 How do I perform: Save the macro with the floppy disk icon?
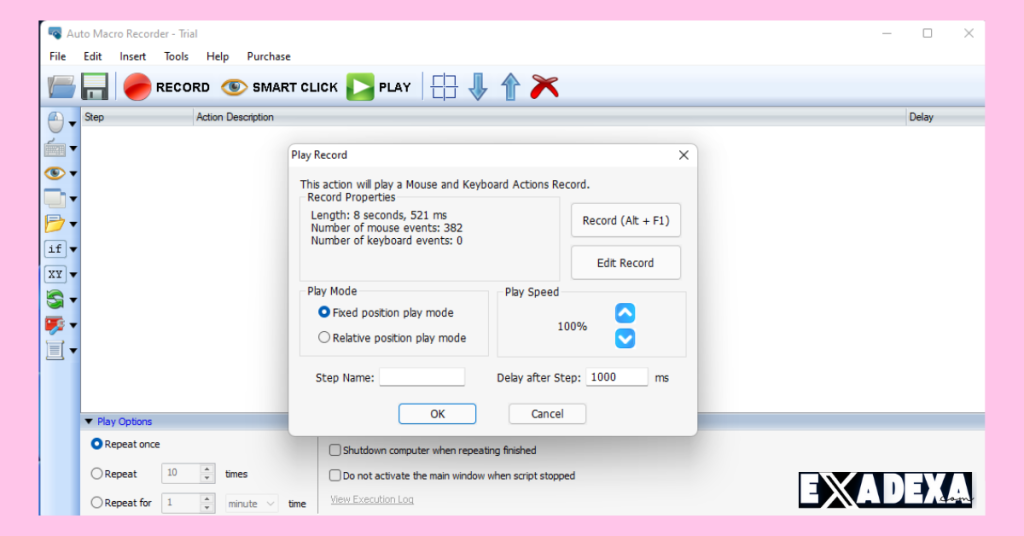[95, 87]
